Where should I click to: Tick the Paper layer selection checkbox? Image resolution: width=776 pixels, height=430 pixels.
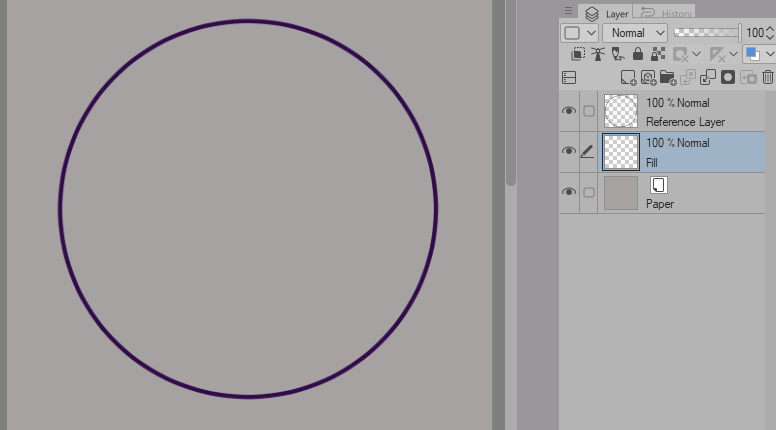588,192
